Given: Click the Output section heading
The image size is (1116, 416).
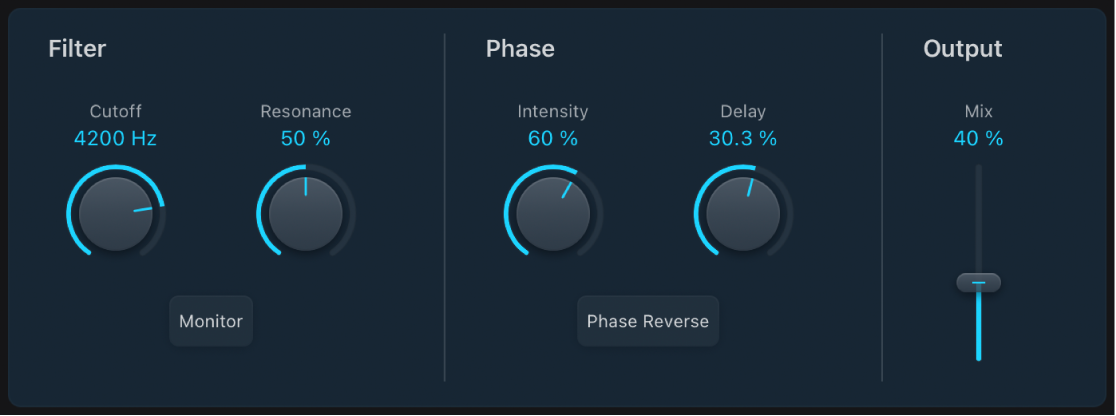Looking at the screenshot, I should (x=962, y=48).
